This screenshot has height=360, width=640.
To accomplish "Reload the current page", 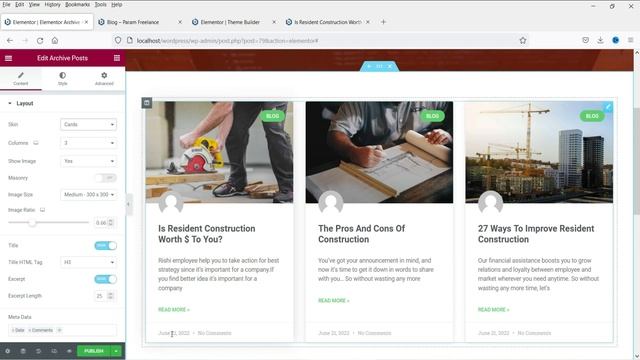I will click(x=40, y=40).
